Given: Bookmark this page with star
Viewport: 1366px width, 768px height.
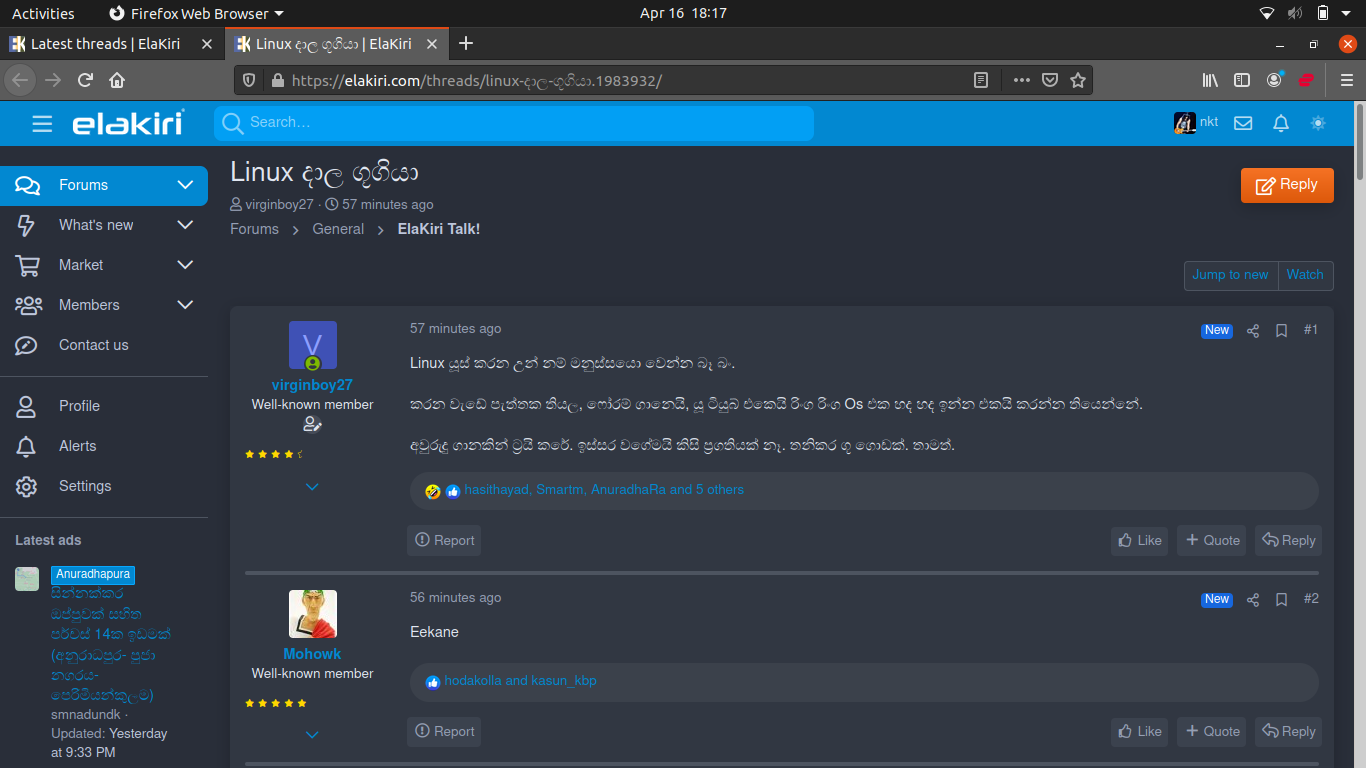Looking at the screenshot, I should tap(1078, 80).
